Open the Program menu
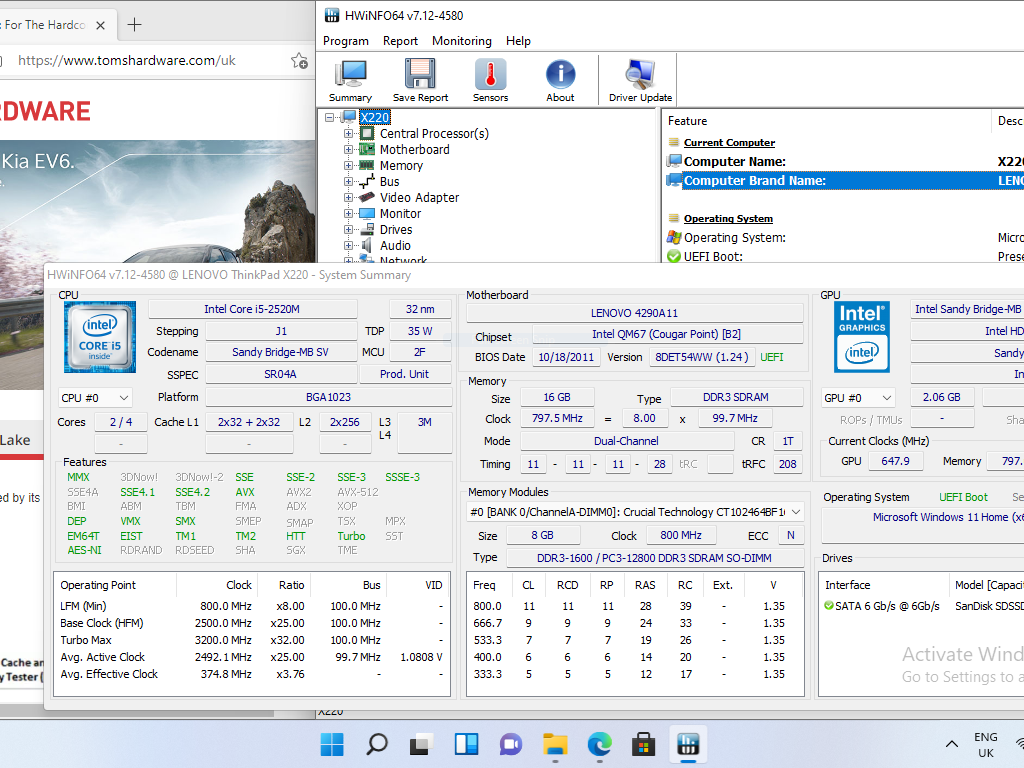The height and width of the screenshot is (768, 1024). coord(346,41)
